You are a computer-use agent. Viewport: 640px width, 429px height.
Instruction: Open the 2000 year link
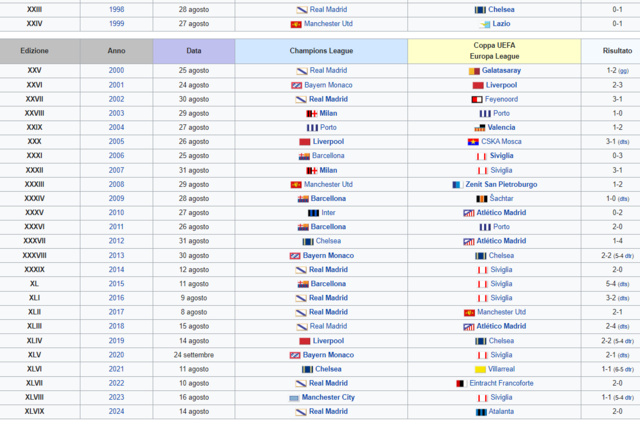(116, 70)
